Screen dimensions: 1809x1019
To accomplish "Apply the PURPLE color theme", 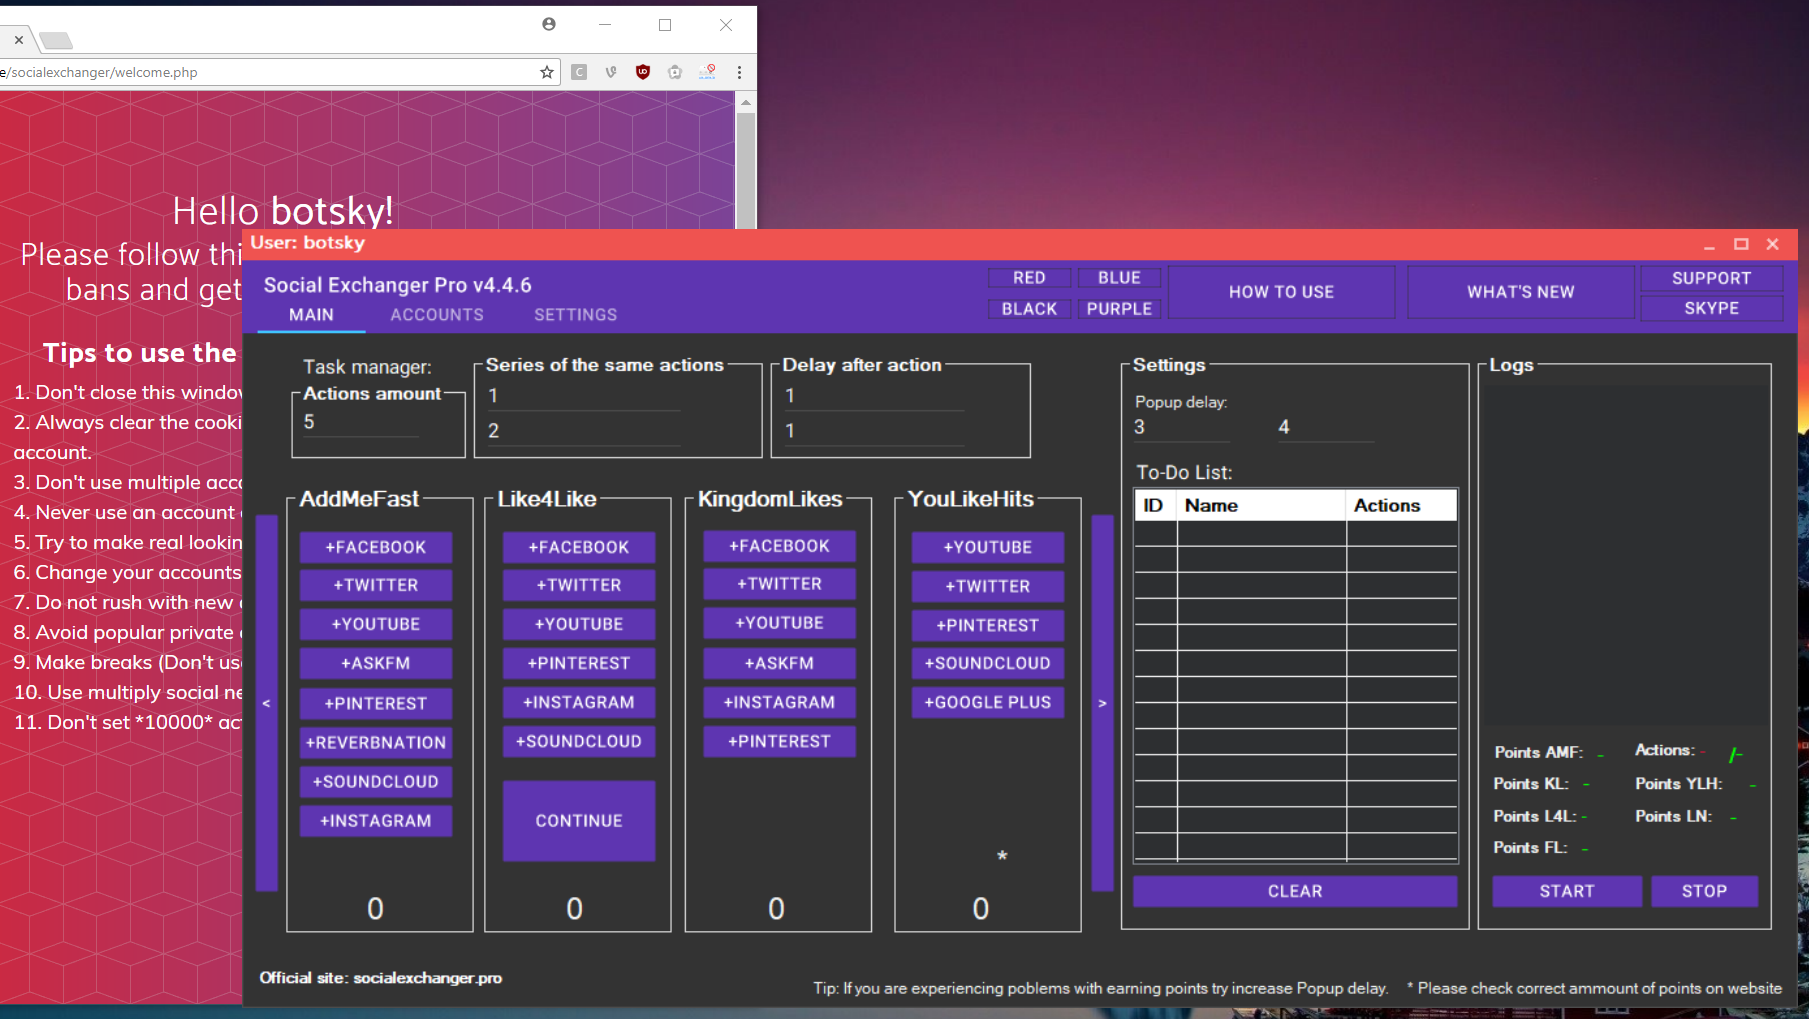I will pyautogui.click(x=1119, y=309).
